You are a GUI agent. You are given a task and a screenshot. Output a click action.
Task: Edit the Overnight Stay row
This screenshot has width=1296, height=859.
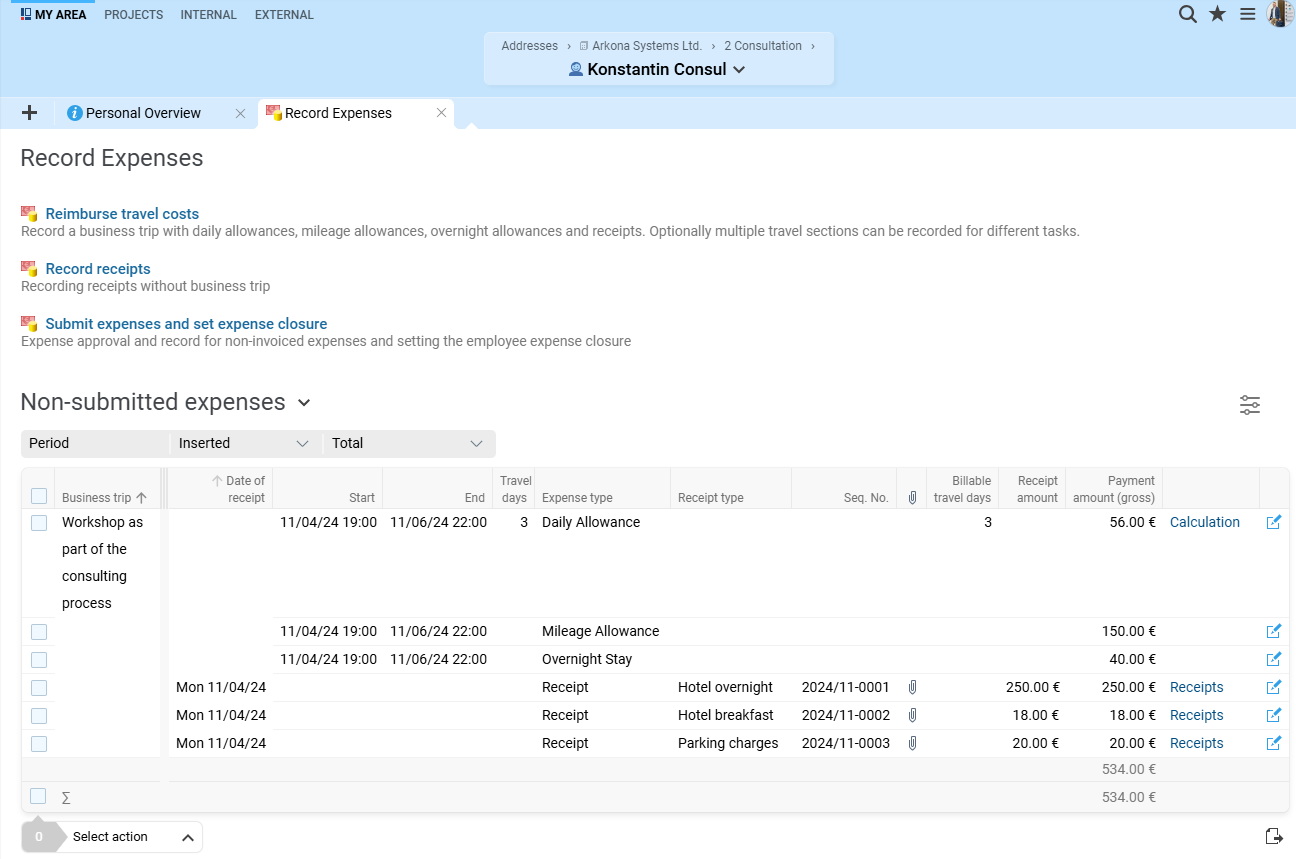pyautogui.click(x=1273, y=659)
